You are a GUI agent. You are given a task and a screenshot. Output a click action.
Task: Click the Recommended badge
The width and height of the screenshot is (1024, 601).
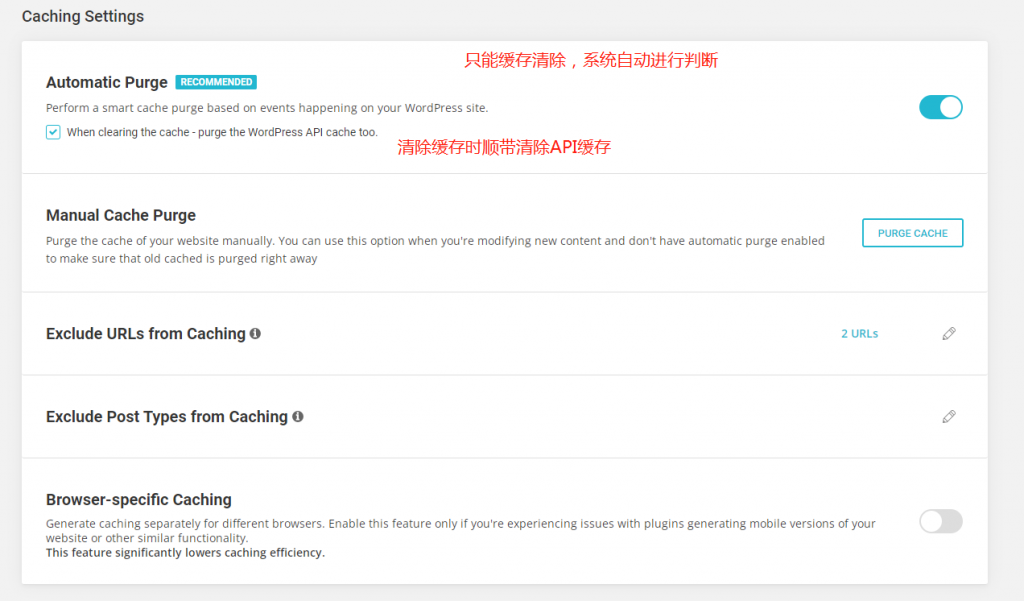(215, 82)
